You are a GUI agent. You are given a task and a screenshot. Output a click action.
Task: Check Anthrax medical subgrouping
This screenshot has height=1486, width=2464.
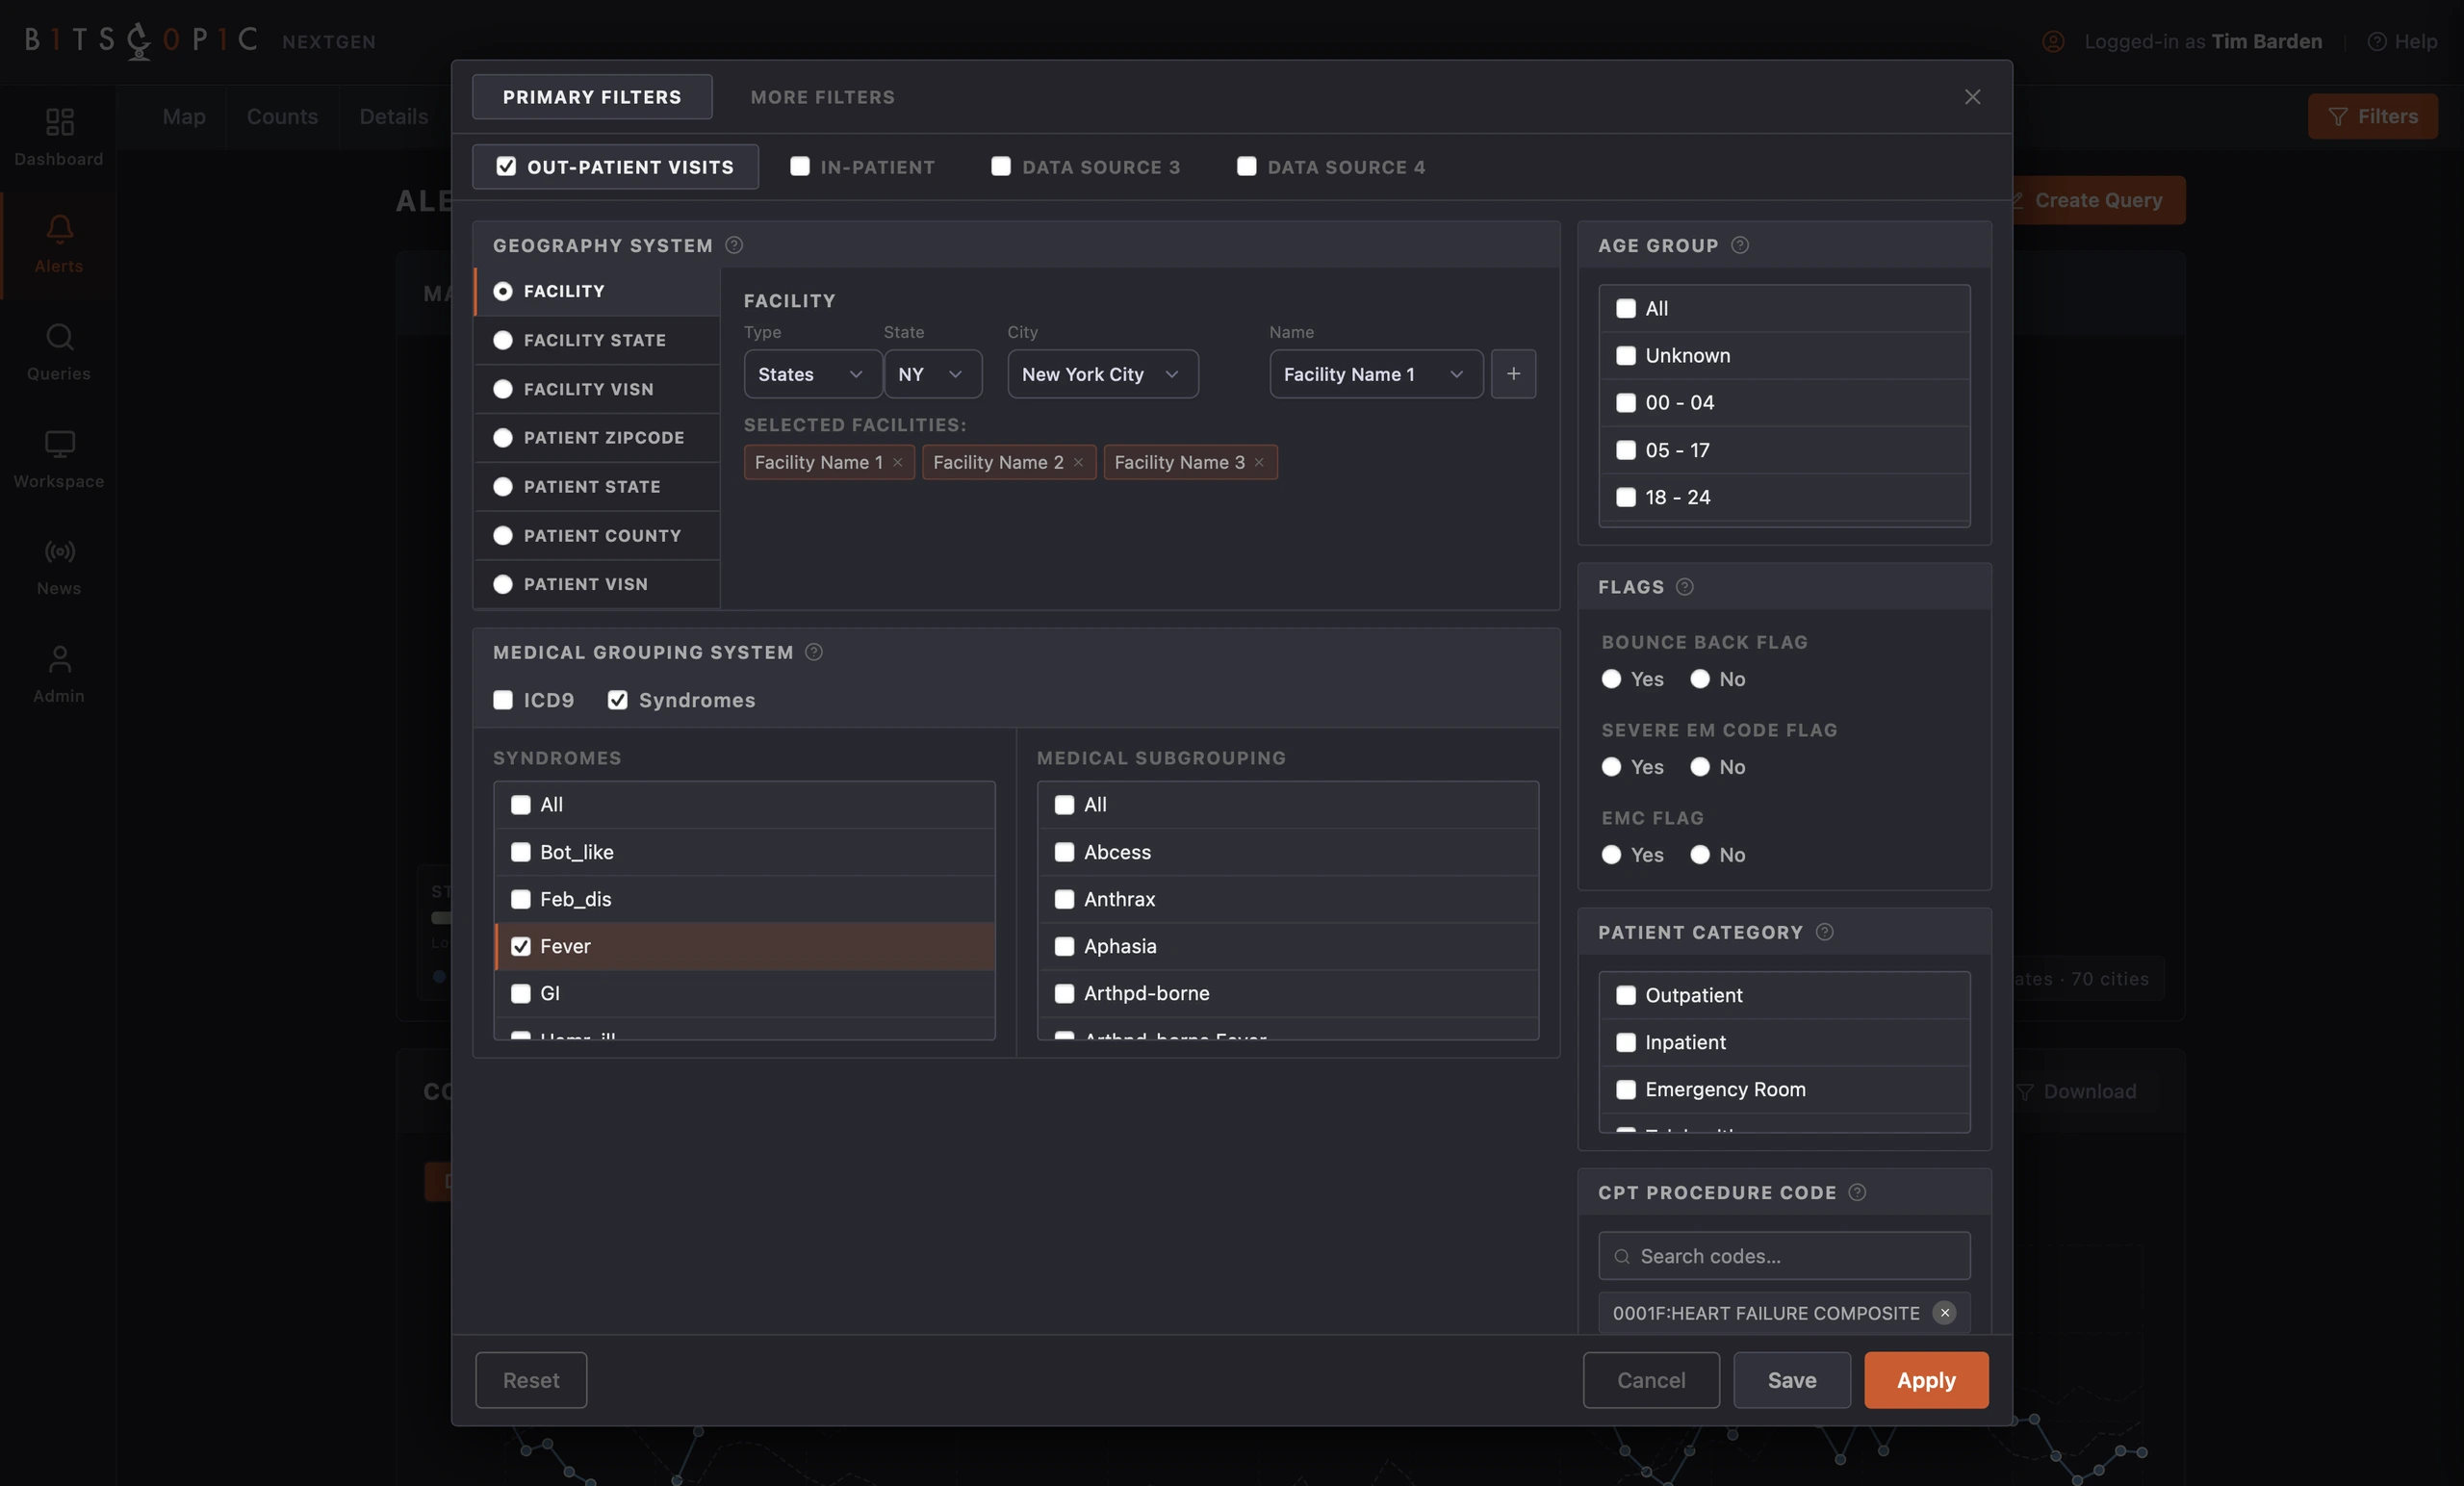coord(1065,899)
